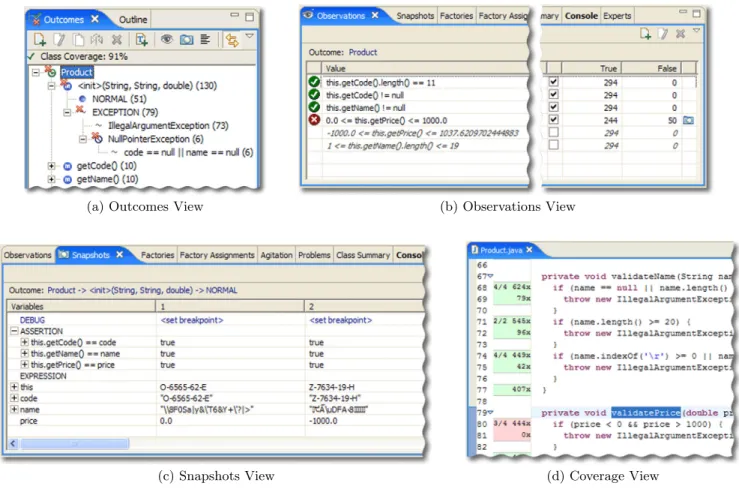Click the NullPointerException node icon

(97, 138)
